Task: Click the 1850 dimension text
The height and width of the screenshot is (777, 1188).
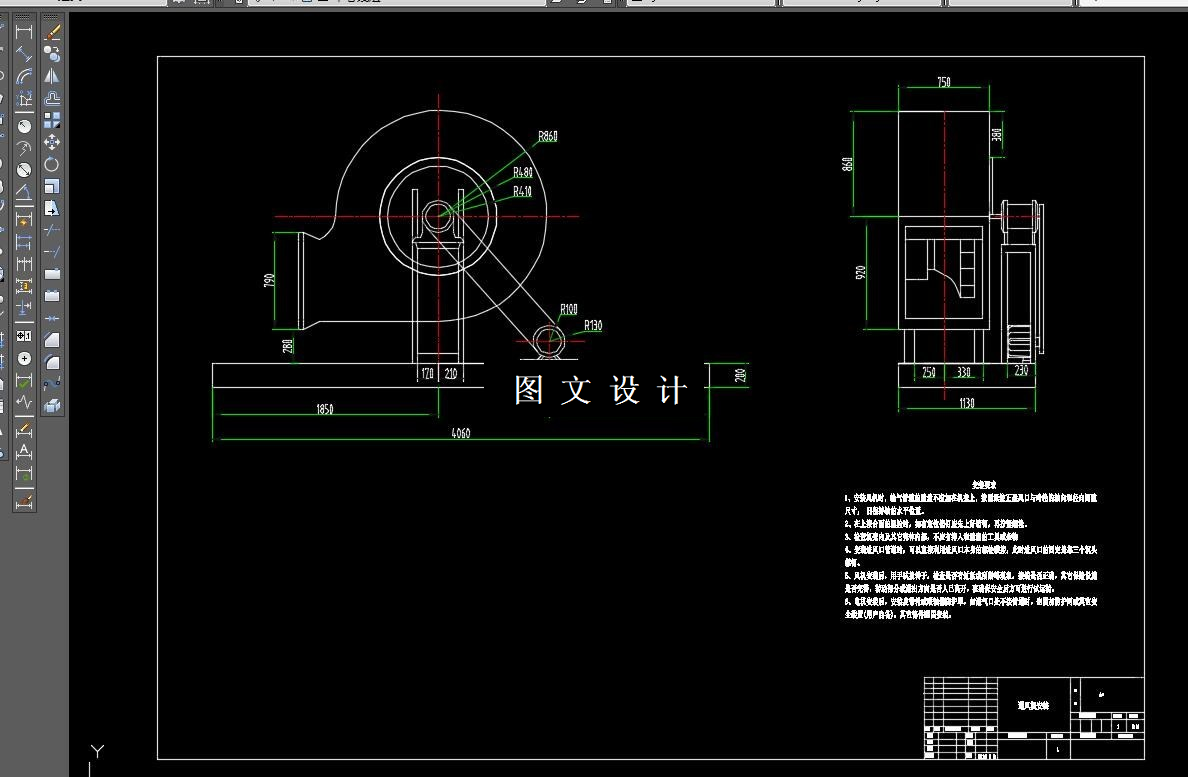Action: click(324, 409)
